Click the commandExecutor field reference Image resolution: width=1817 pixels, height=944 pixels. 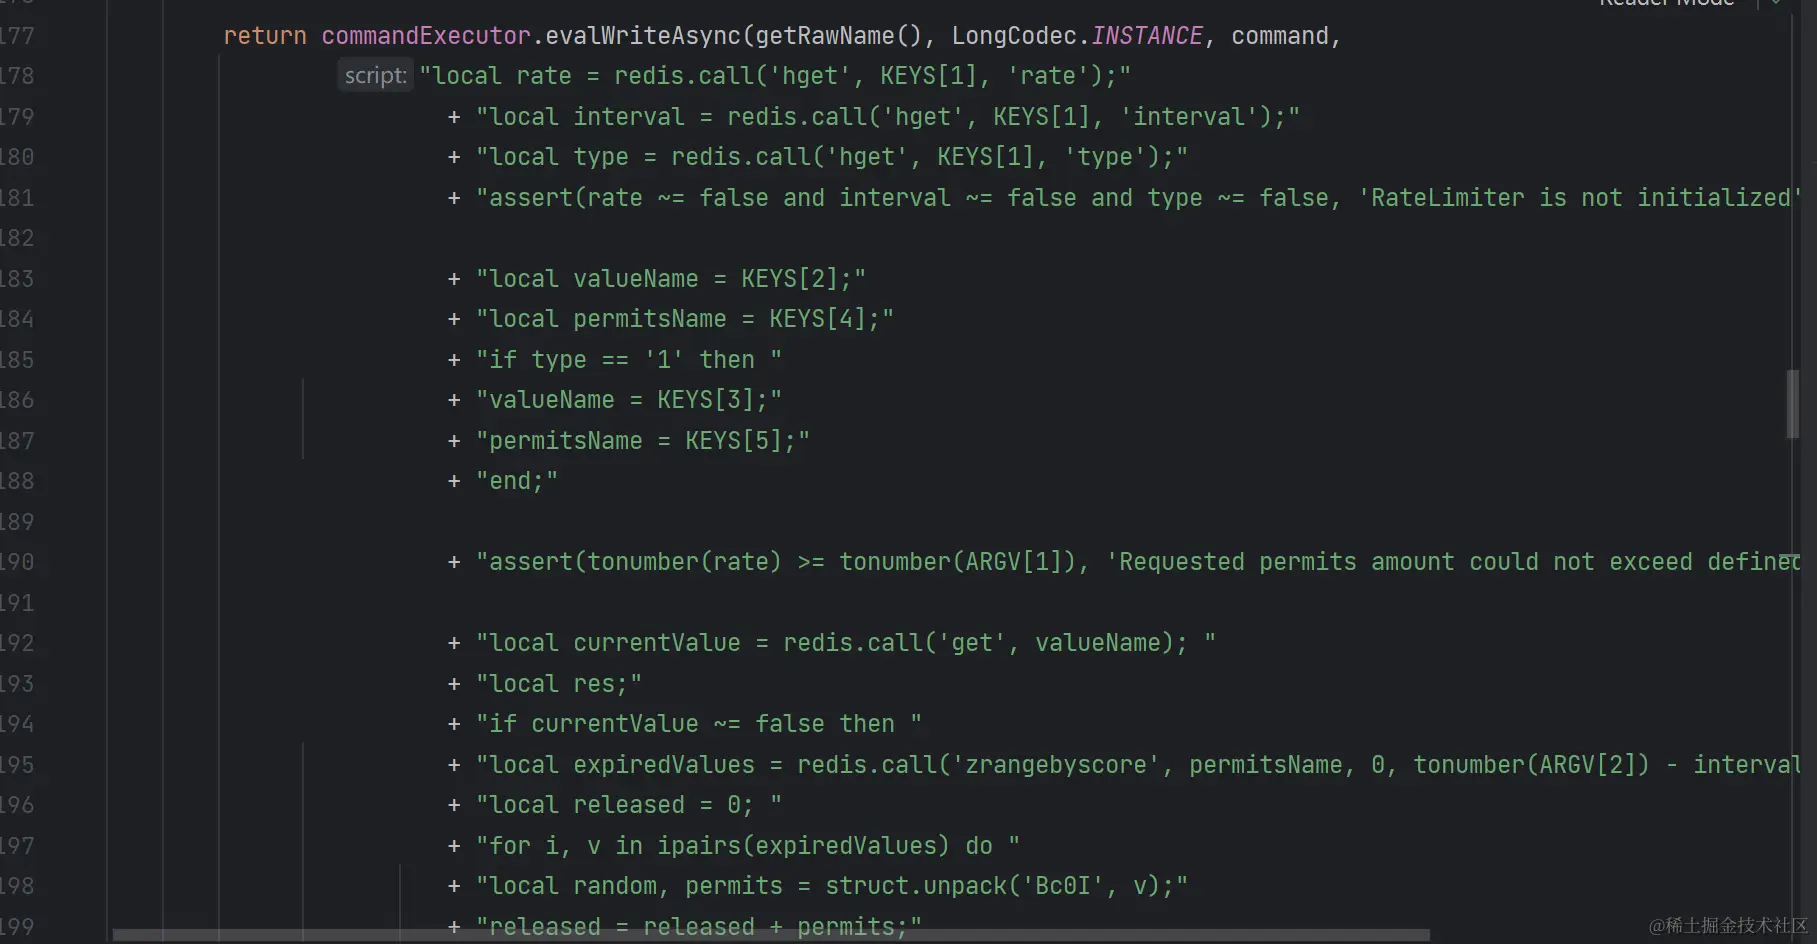(425, 36)
